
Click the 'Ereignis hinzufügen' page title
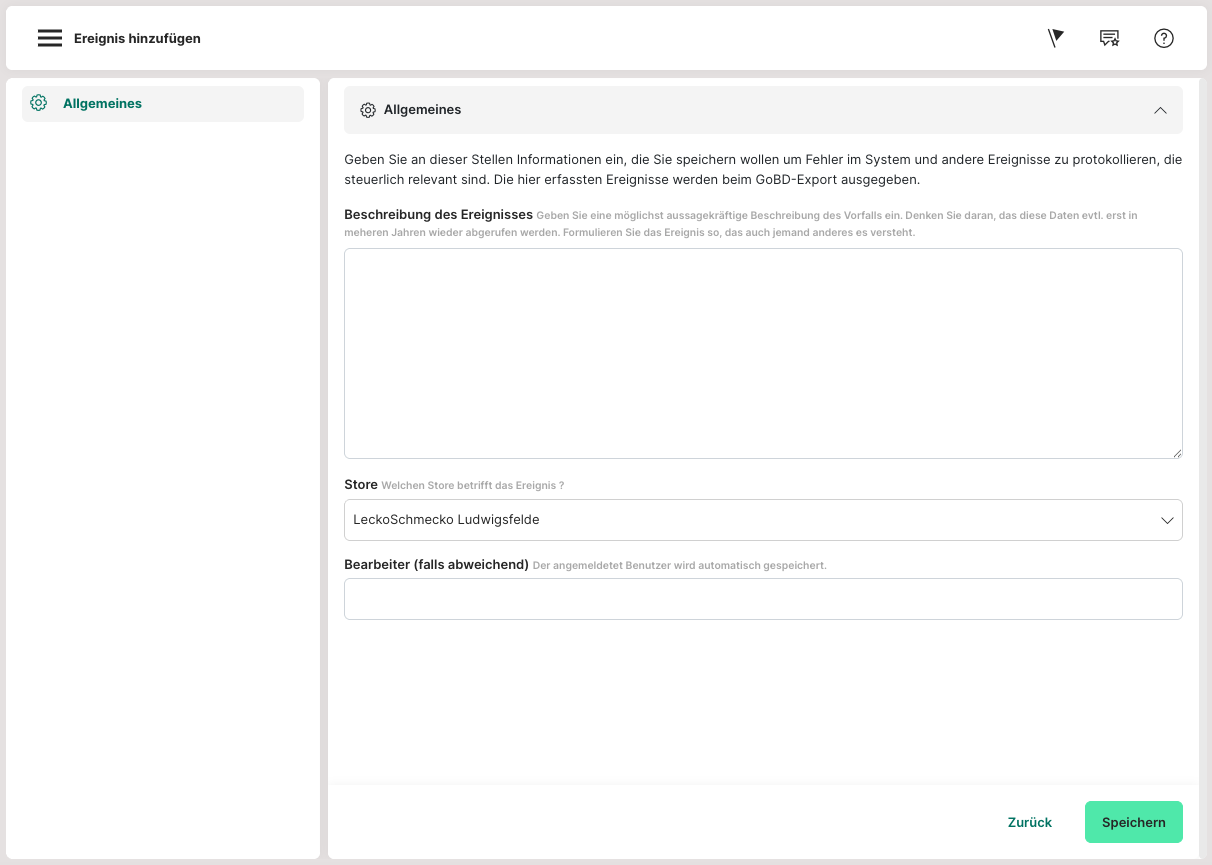[137, 38]
